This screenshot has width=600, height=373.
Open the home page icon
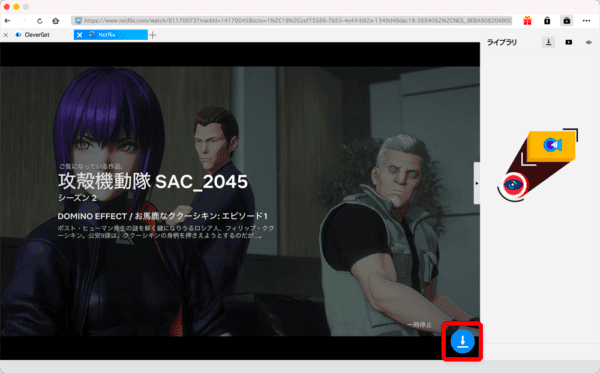pos(55,21)
